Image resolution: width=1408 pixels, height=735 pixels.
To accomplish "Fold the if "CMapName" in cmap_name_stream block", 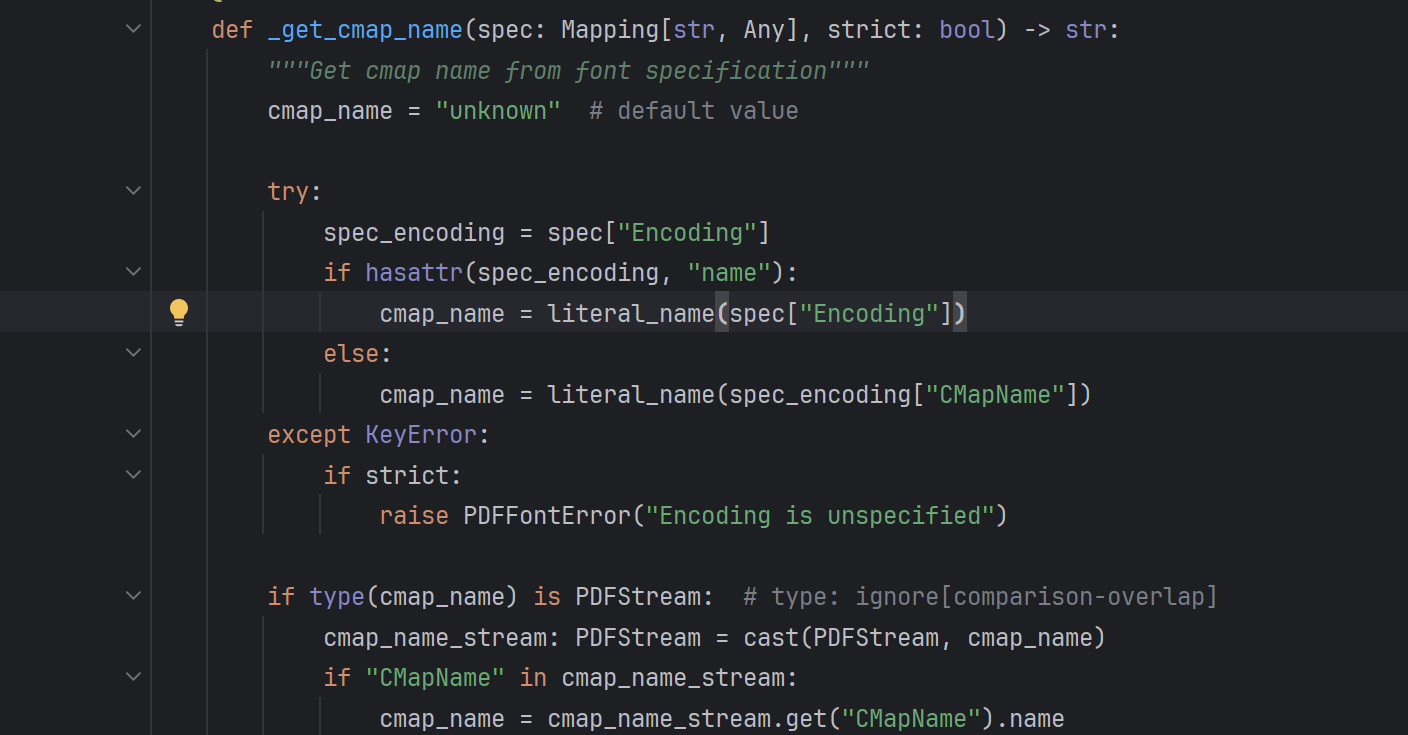I will coord(133,677).
